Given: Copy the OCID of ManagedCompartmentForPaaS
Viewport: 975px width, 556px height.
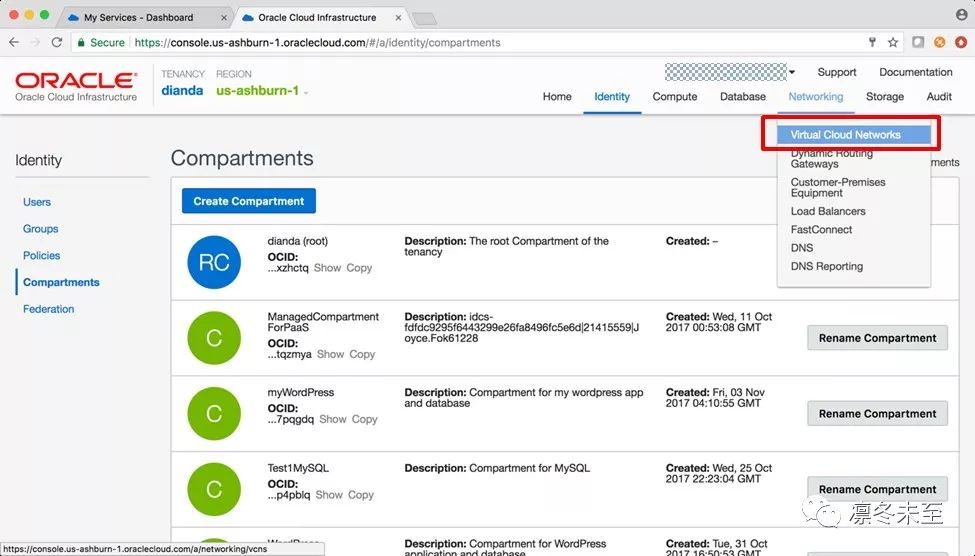Looking at the screenshot, I should click(x=362, y=354).
